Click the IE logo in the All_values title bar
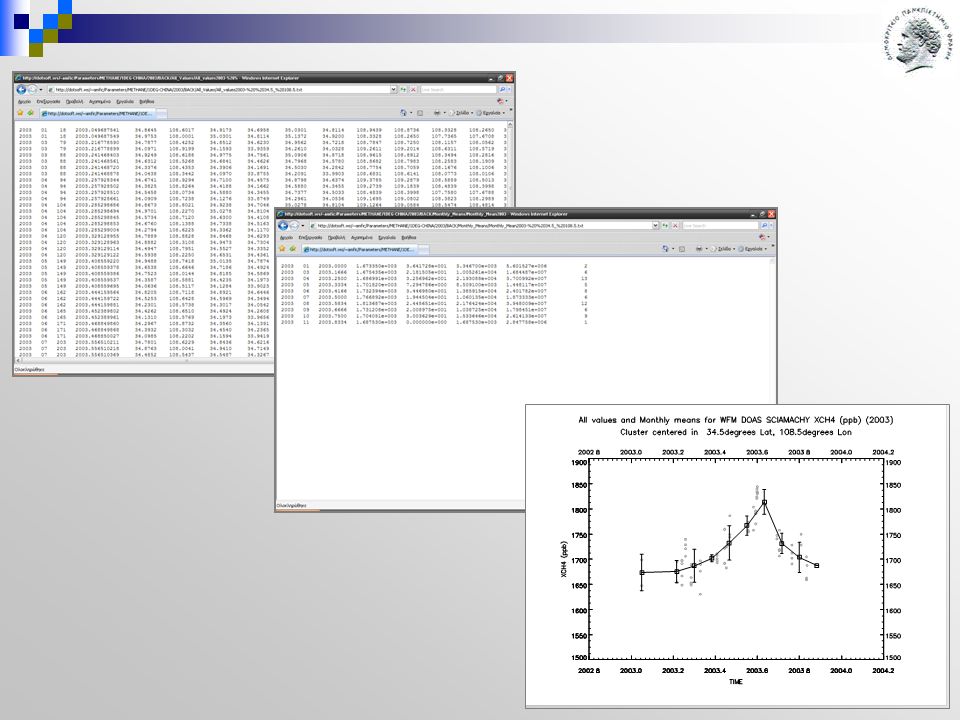The width and height of the screenshot is (960, 720). click(x=18, y=78)
